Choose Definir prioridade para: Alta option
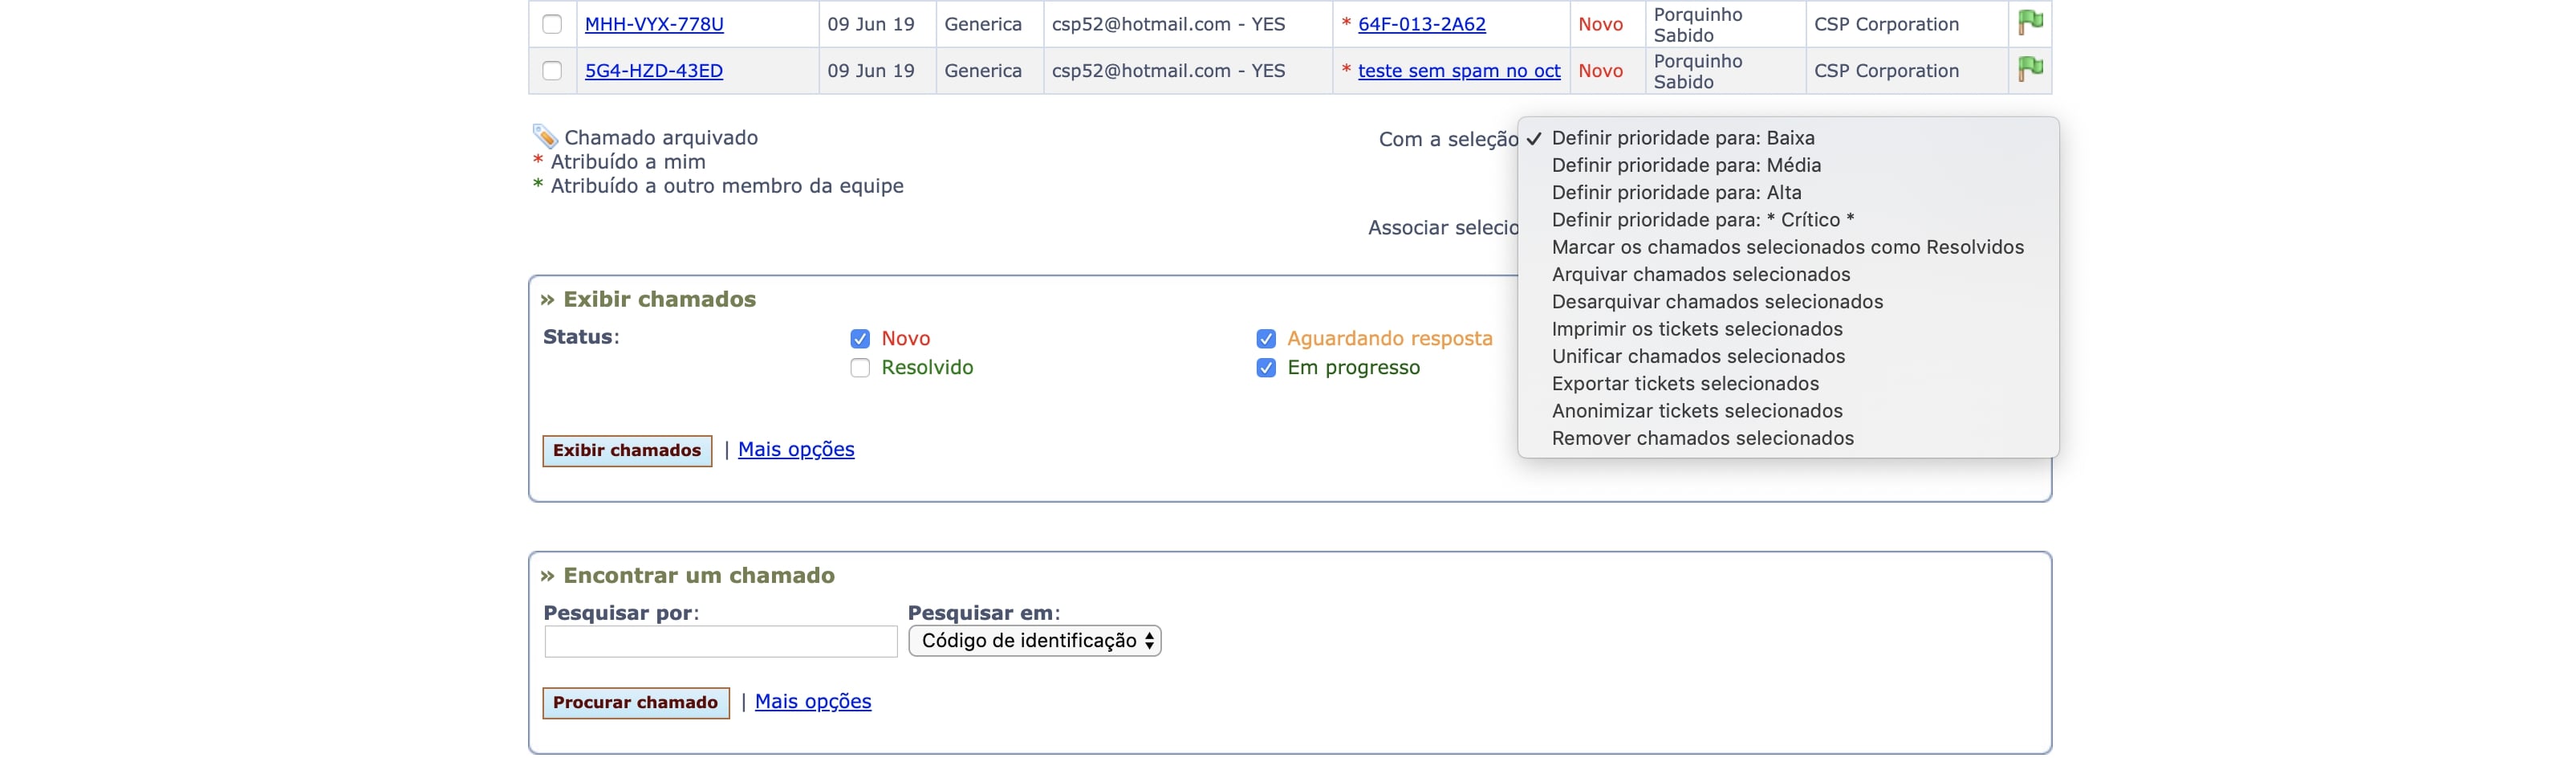 [x=1676, y=193]
